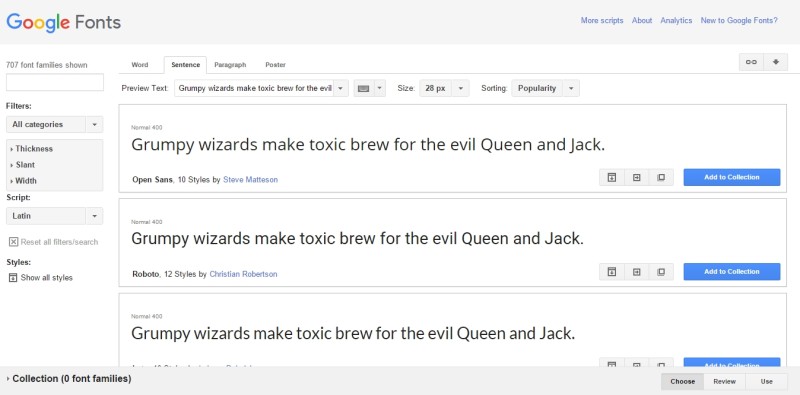
Task: Add Open Sans to Collection
Action: 732,177
